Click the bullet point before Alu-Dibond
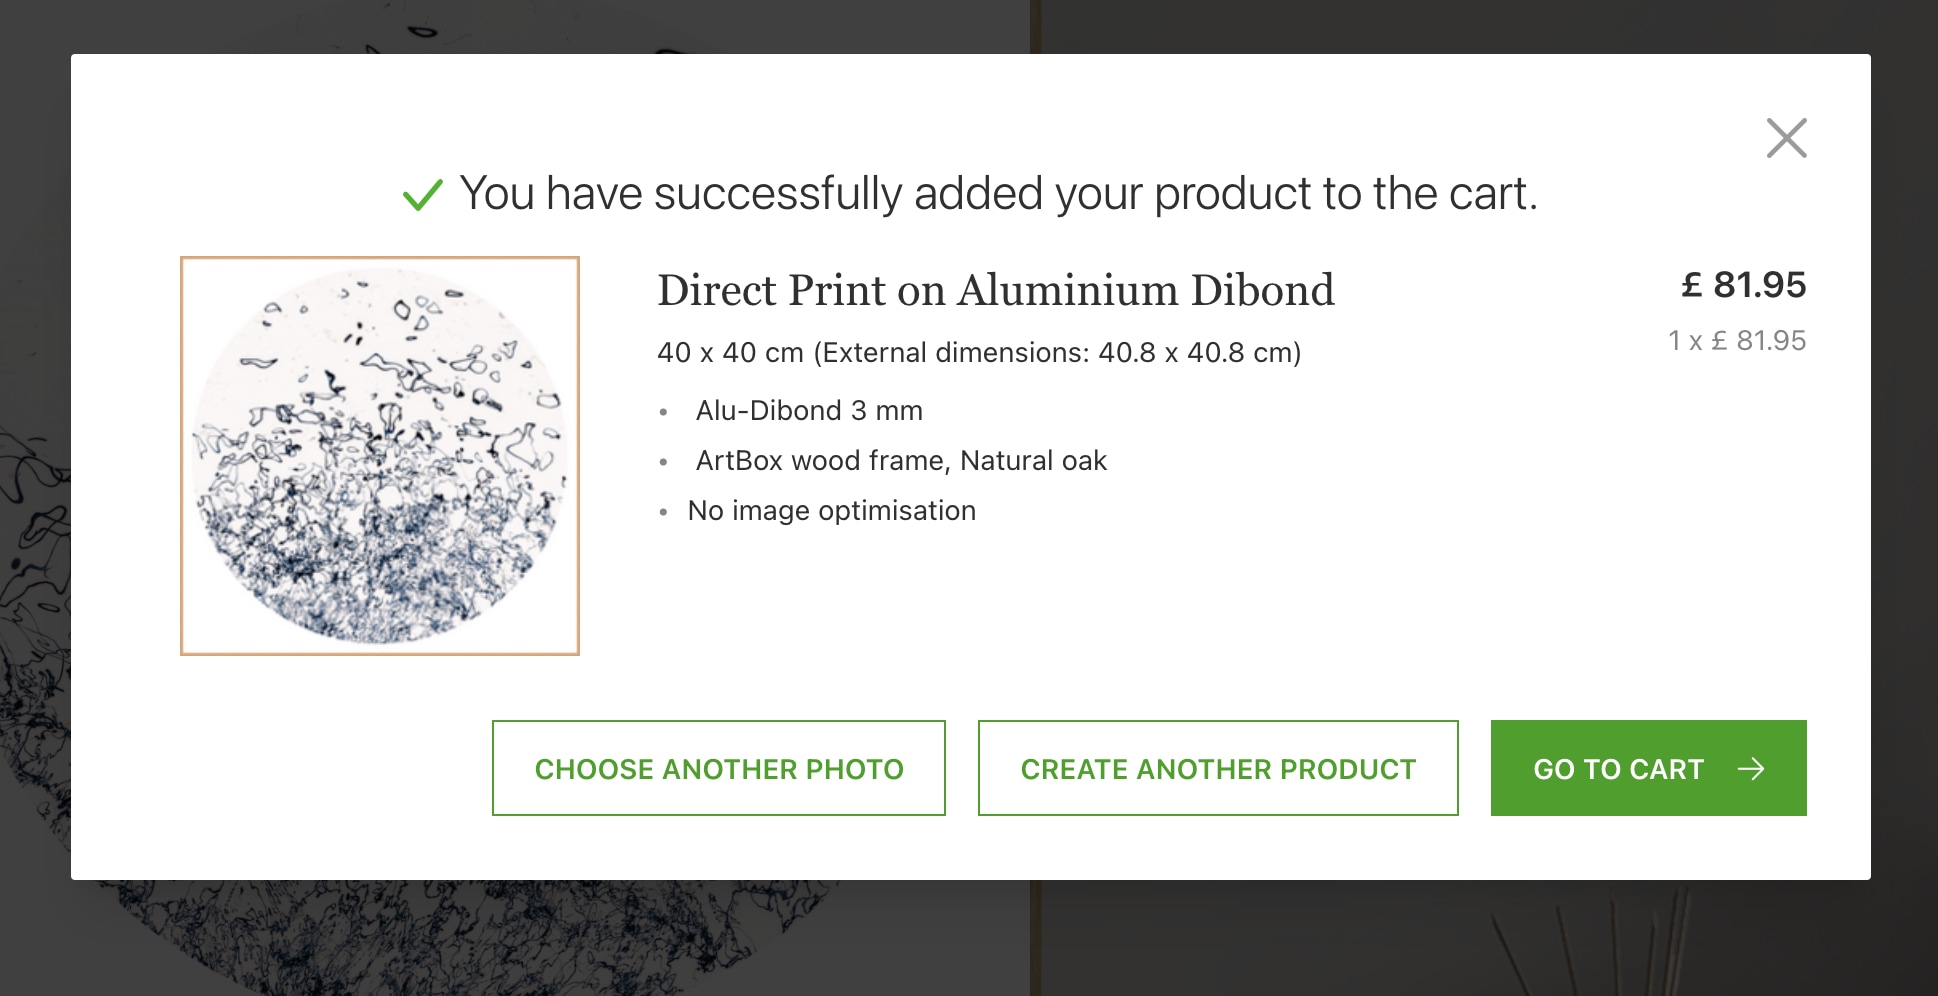 click(663, 412)
